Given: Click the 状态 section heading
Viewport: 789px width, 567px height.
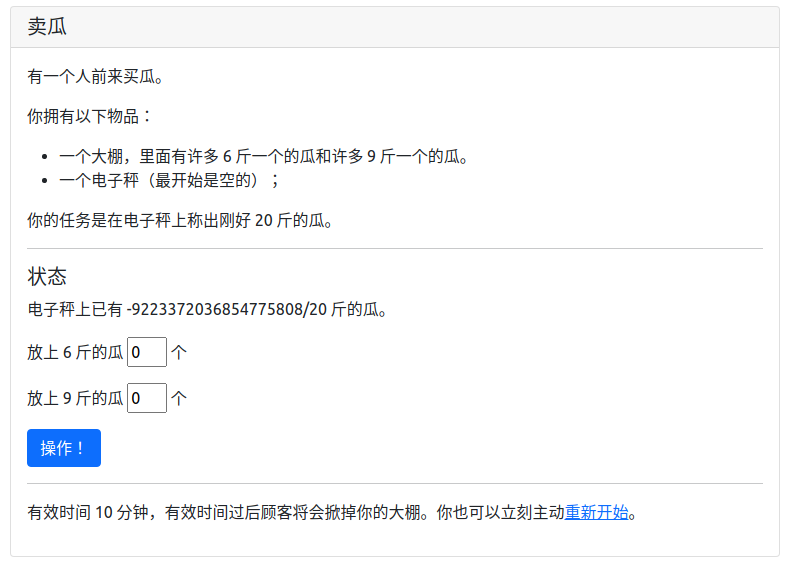Looking at the screenshot, I should click(x=47, y=277).
